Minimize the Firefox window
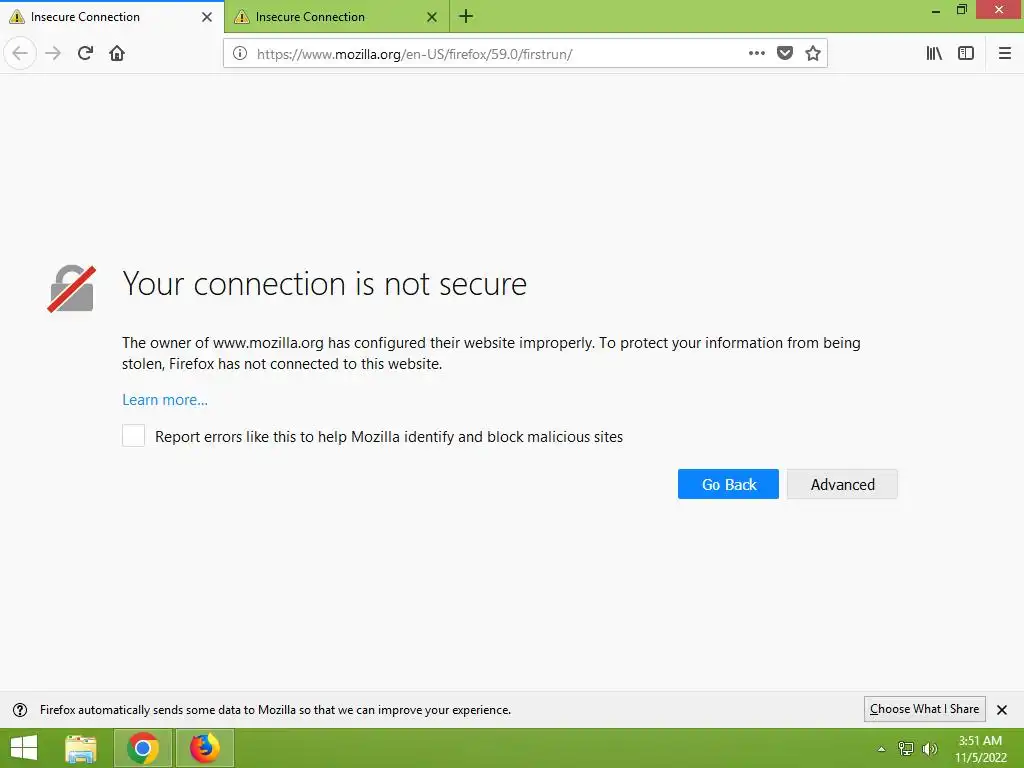 click(x=936, y=10)
